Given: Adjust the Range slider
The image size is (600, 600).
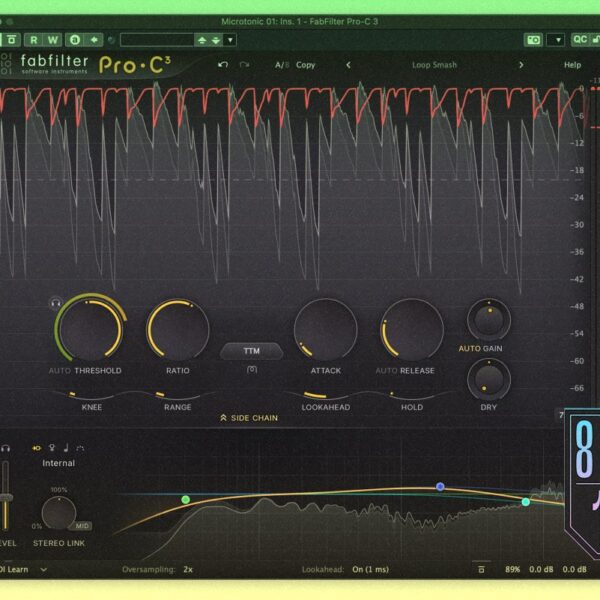Looking at the screenshot, I should pyautogui.click(x=178, y=395).
